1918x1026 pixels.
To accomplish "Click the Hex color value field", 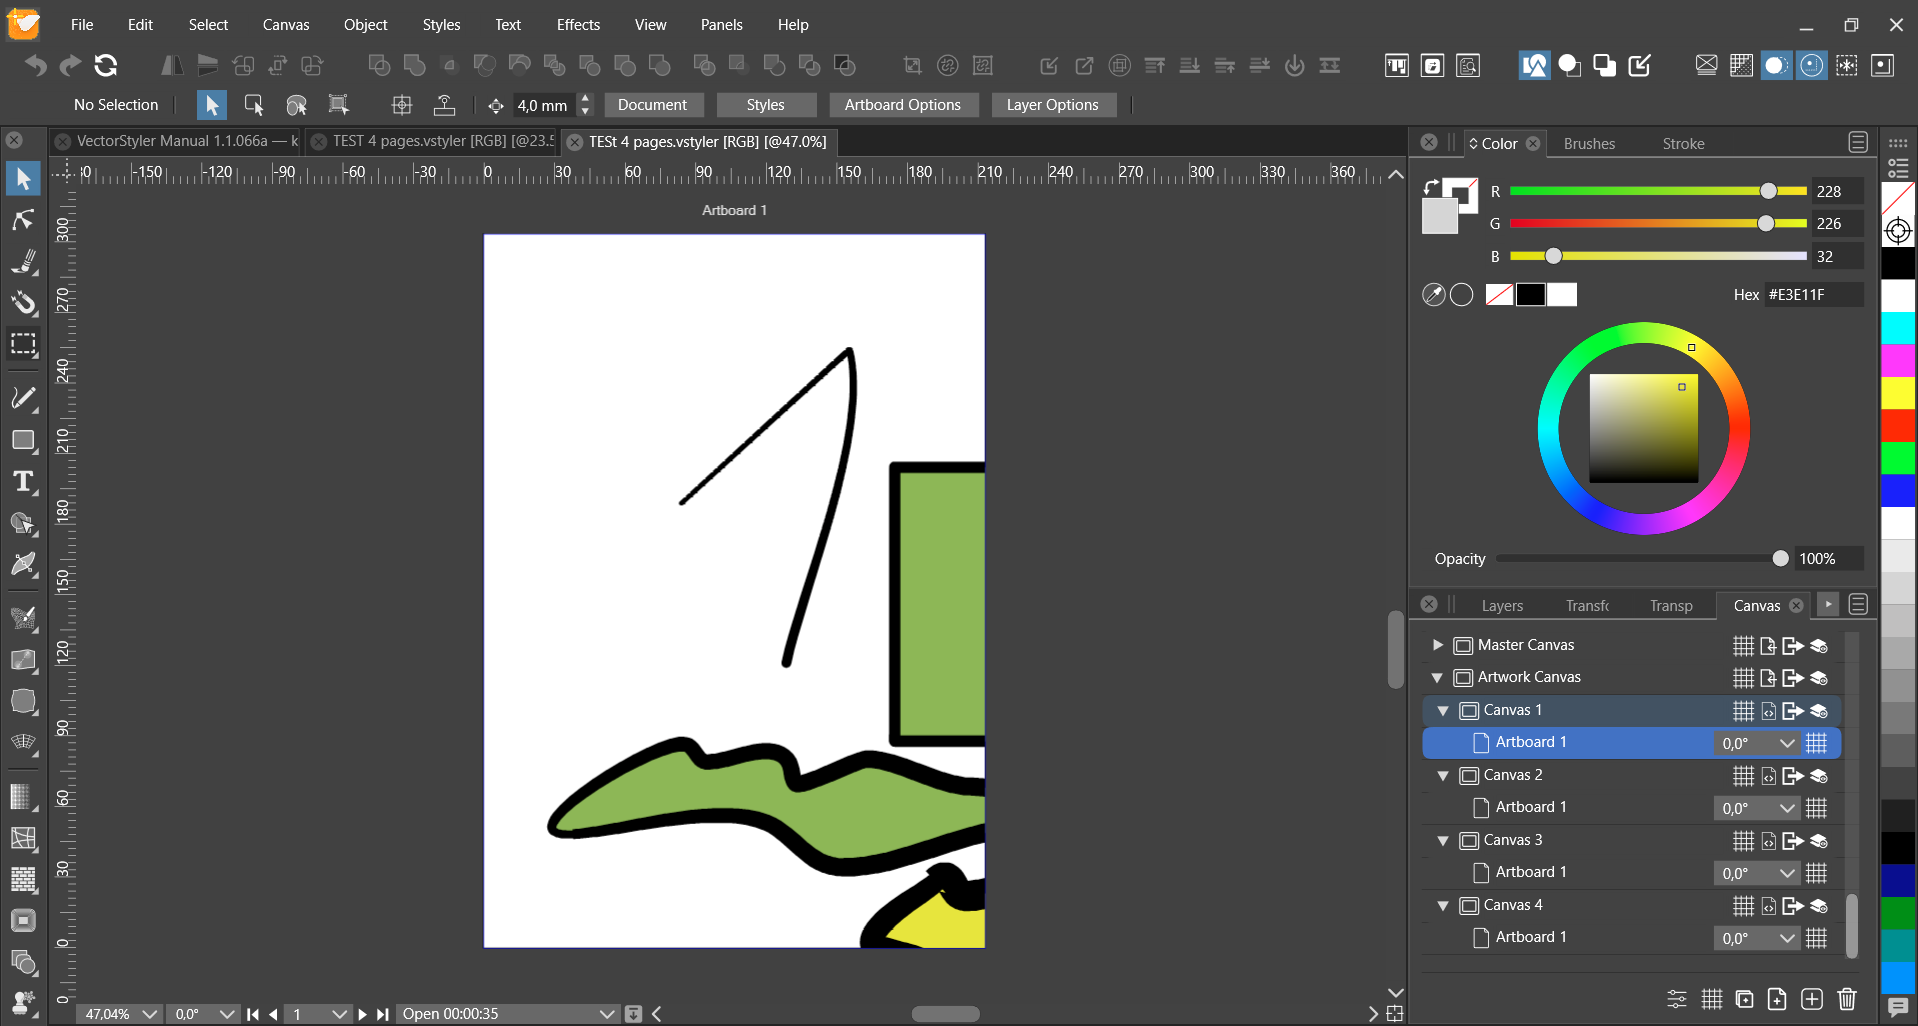I will 1811,295.
